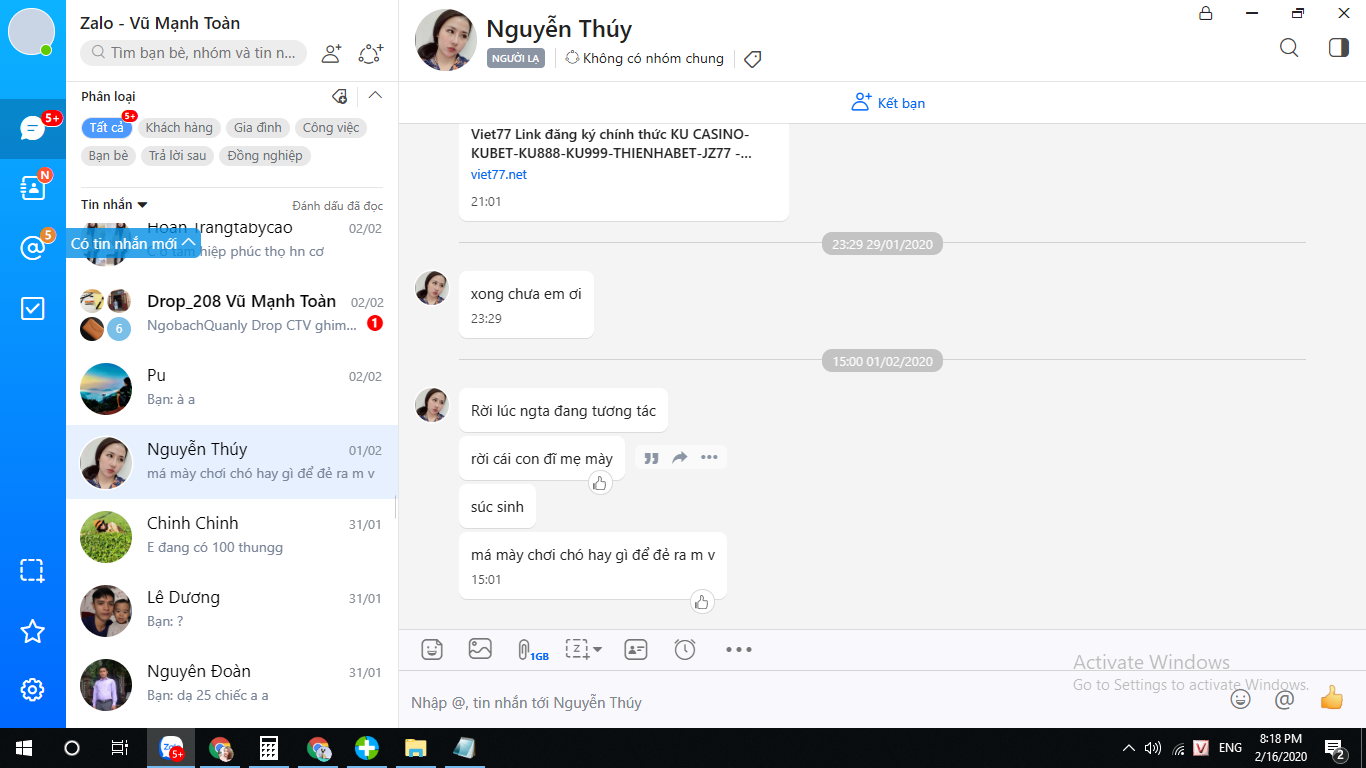Filter chats by 'Công việc'

pos(332,128)
